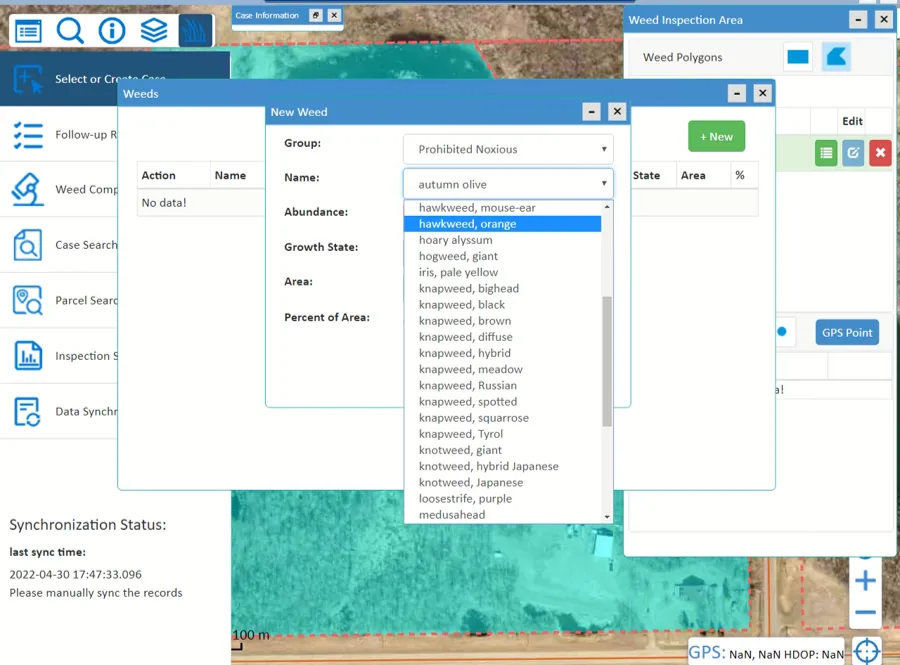The image size is (900, 665).
Task: Select knapweed, brown option
Action: point(502,321)
